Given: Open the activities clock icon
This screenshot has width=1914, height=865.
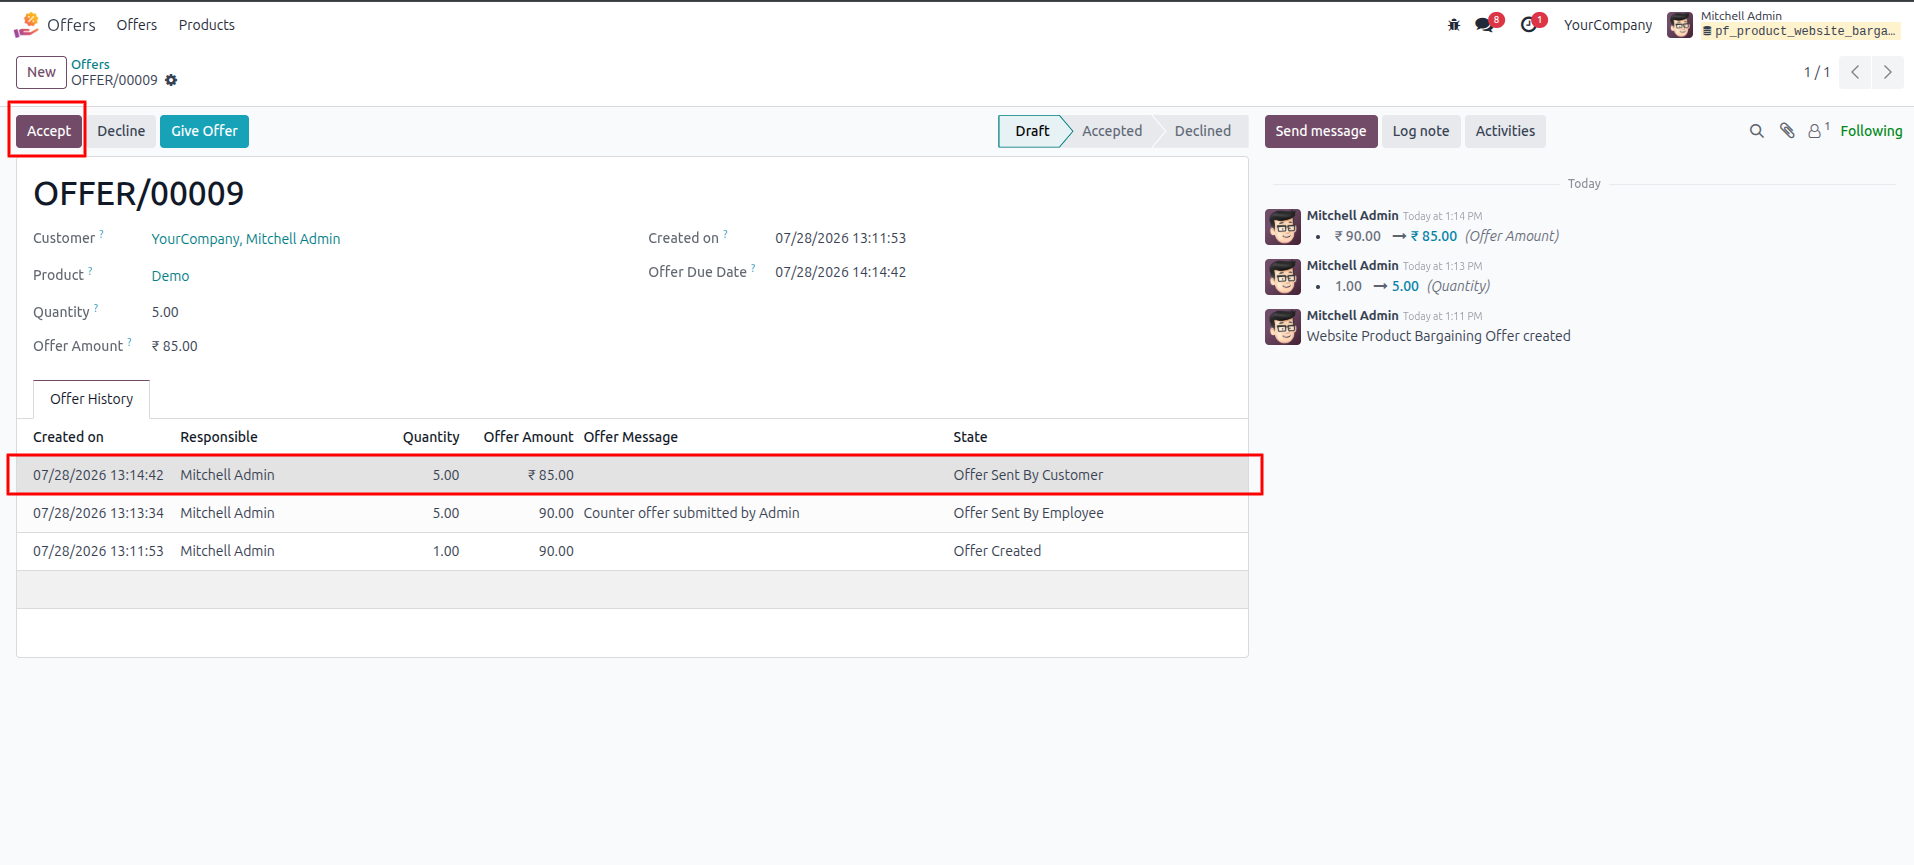Looking at the screenshot, I should point(1532,24).
